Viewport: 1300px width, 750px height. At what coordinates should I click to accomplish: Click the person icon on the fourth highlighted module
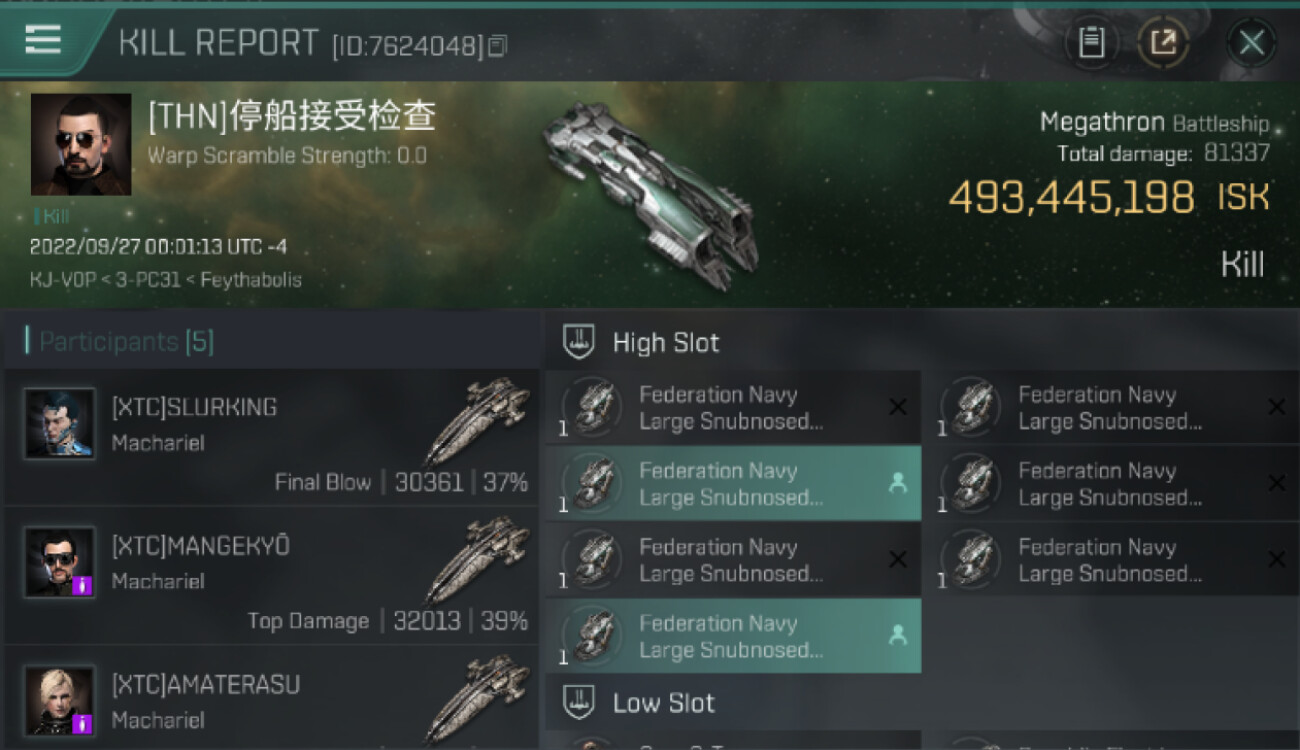[x=898, y=635]
